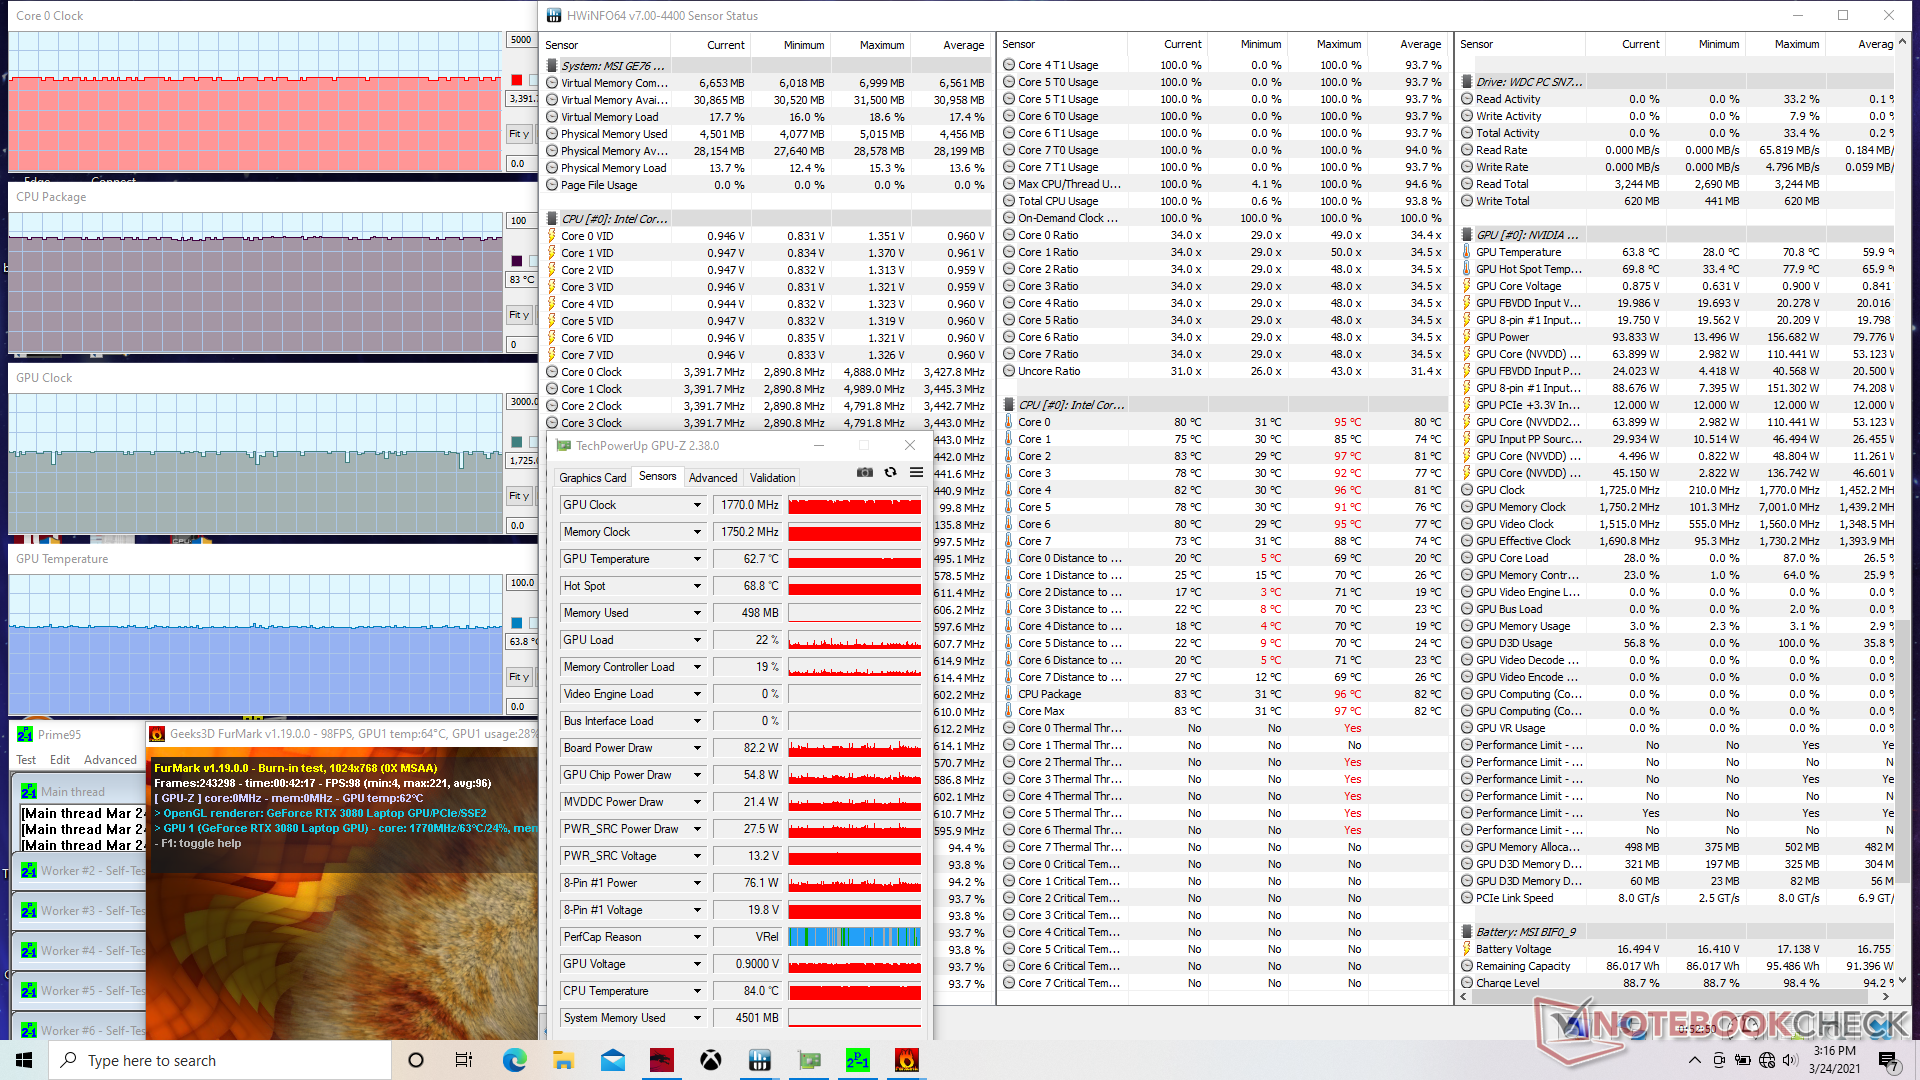Click the Worker #4 thread icon in Prime95

click(29, 951)
